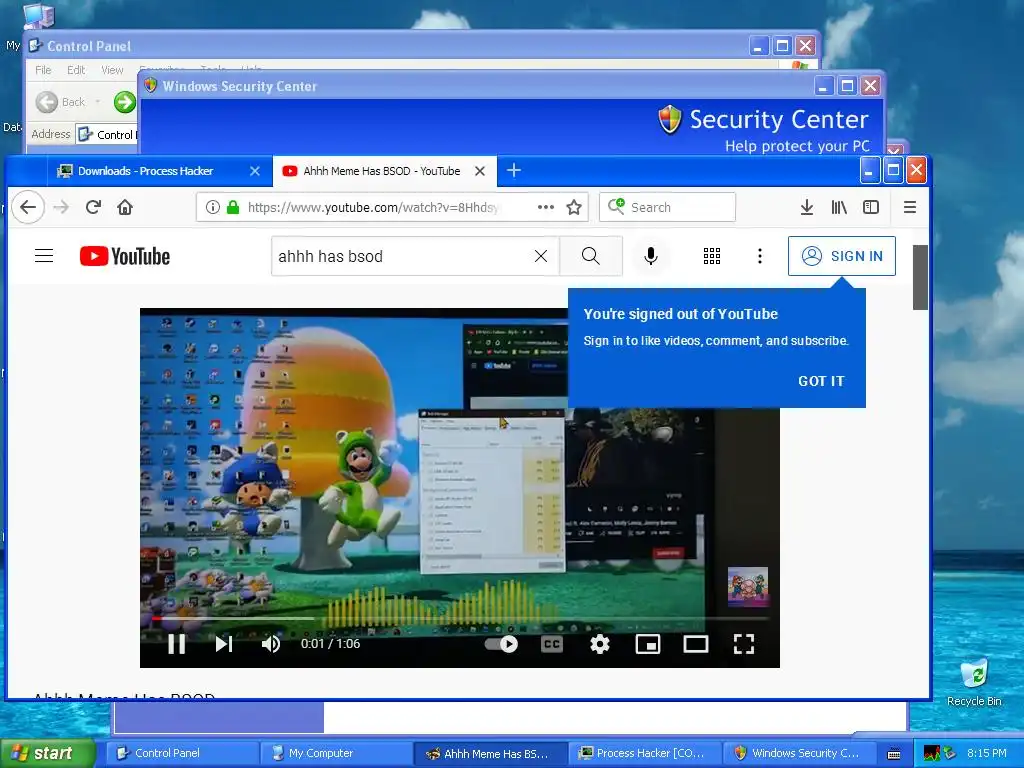Open the Edit menu in Control Panel

[76, 70]
